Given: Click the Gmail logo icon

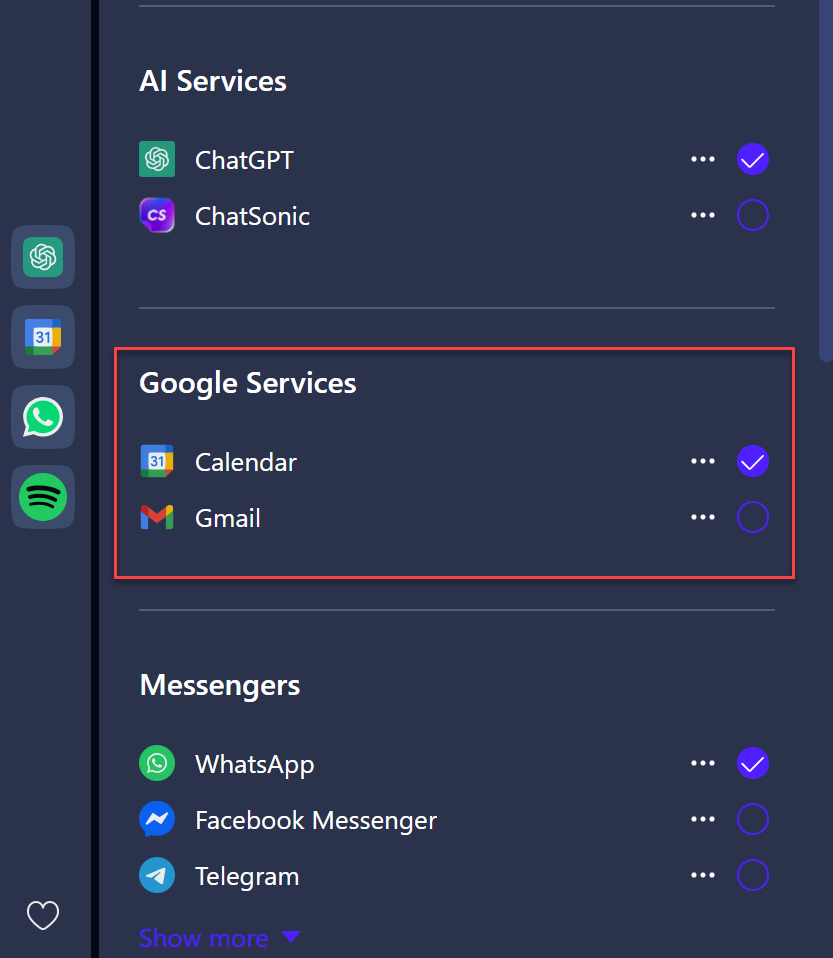Looking at the screenshot, I should tap(157, 518).
